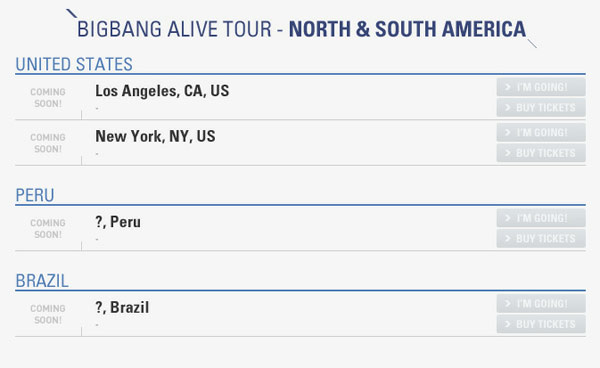Click Coming Soon label beside Peru
Viewport: 600px width, 368px height.
[x=48, y=229]
